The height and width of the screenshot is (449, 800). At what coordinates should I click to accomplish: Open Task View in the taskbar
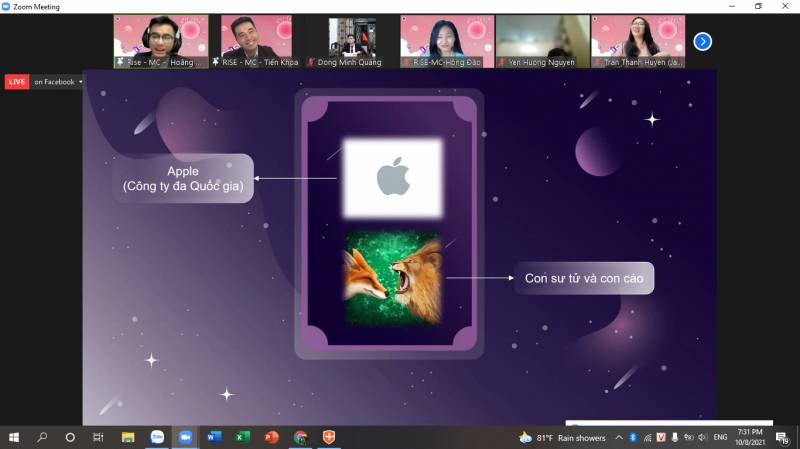pyautogui.click(x=98, y=437)
